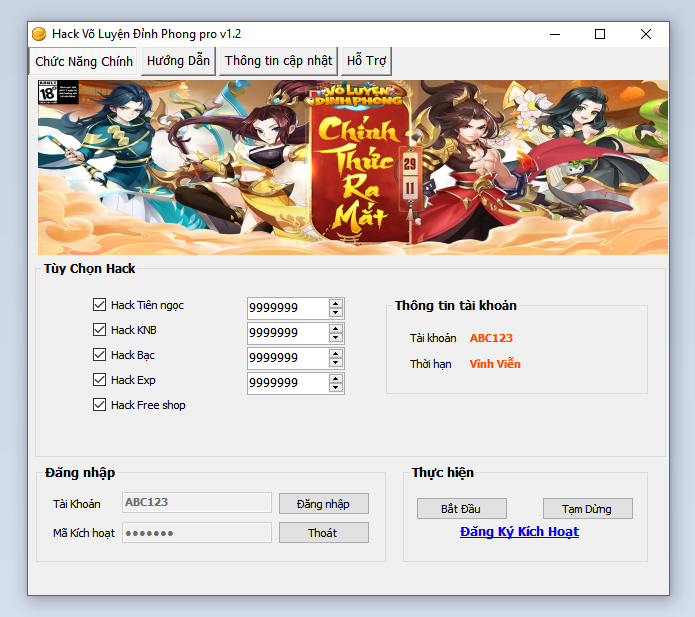Decrease Hack KNB value with down arrow
The image size is (695, 617).
coord(336,338)
